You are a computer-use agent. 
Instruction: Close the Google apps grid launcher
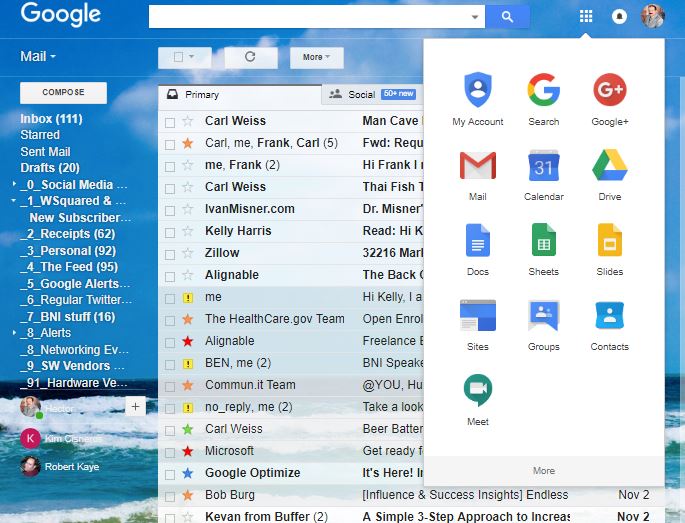586,17
